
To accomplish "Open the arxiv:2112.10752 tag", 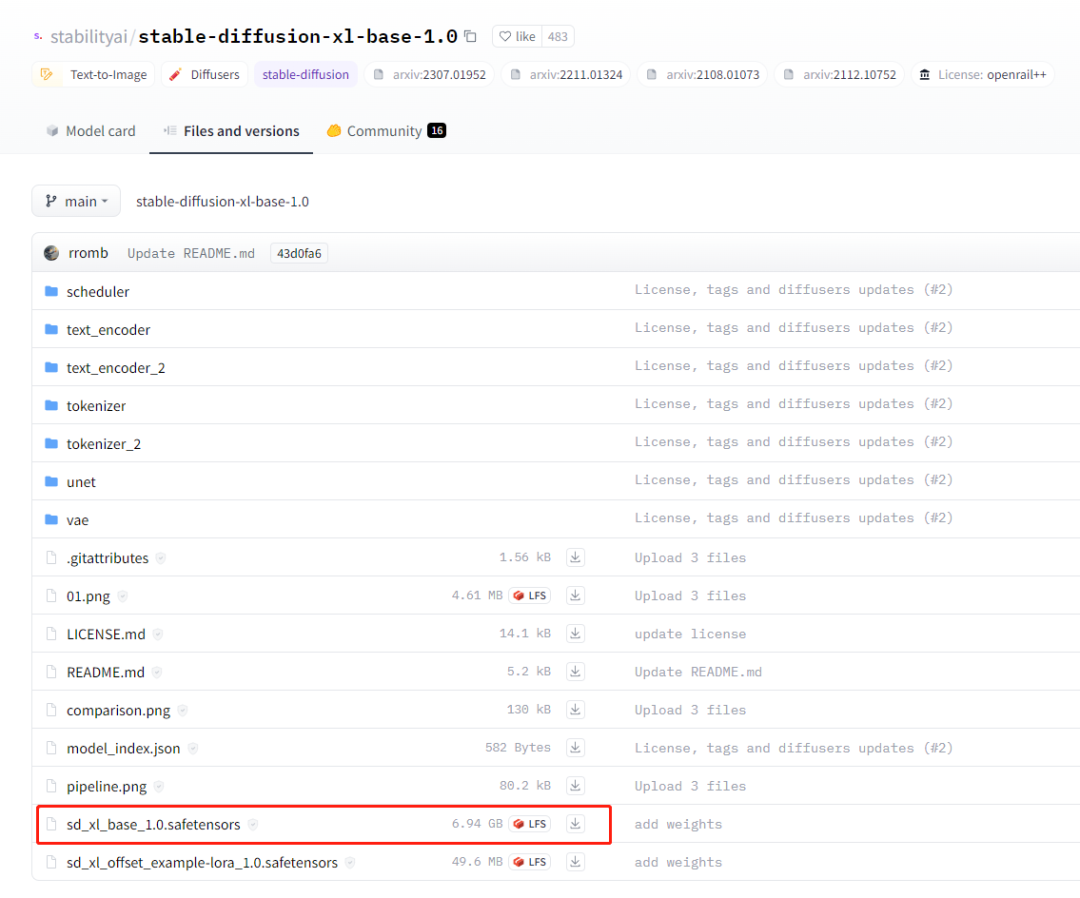I will pyautogui.click(x=839, y=74).
